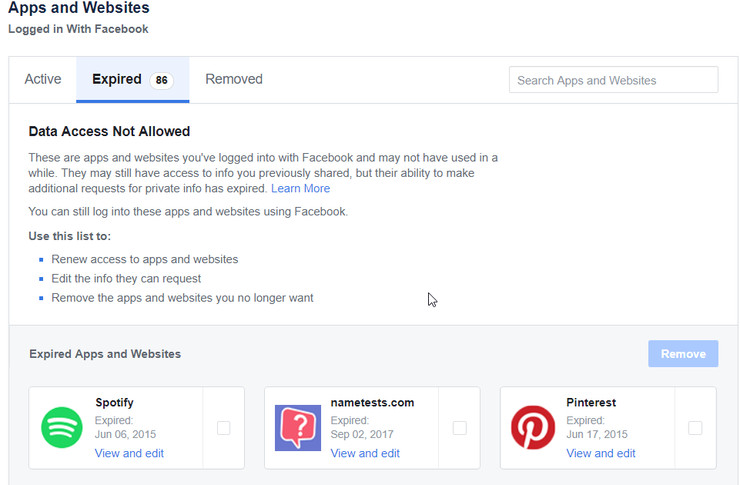Click the nametests.com app icon
This screenshot has width=740, height=485.
pyautogui.click(x=297, y=427)
